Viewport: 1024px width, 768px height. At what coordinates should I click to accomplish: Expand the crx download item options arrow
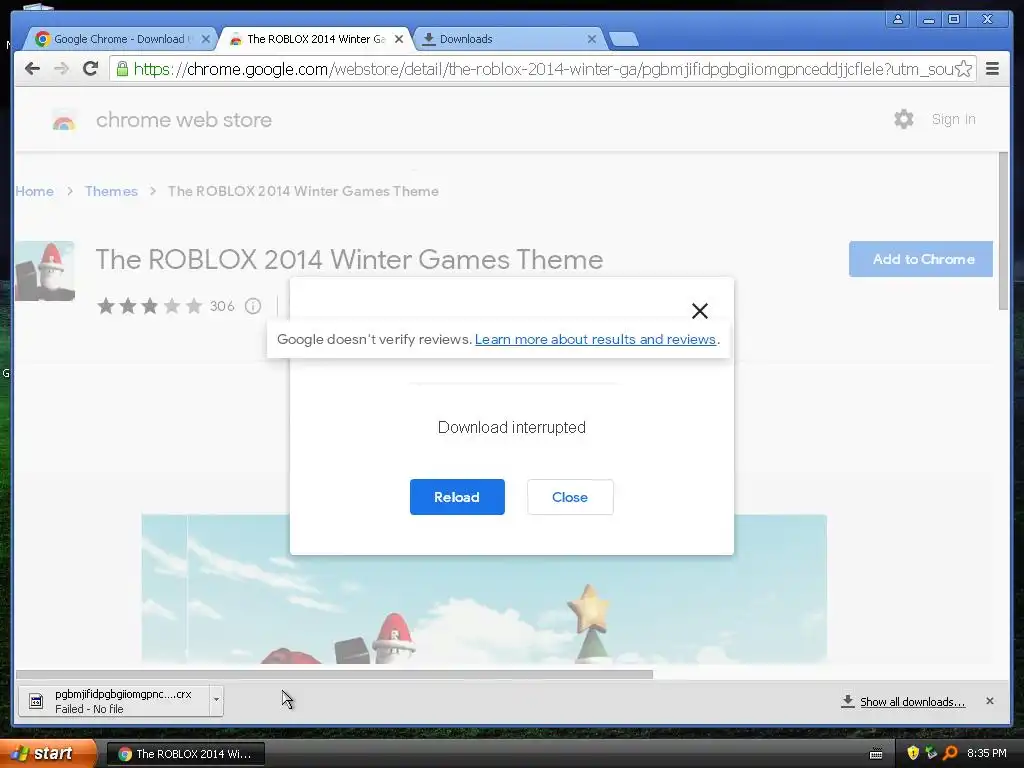(216, 701)
